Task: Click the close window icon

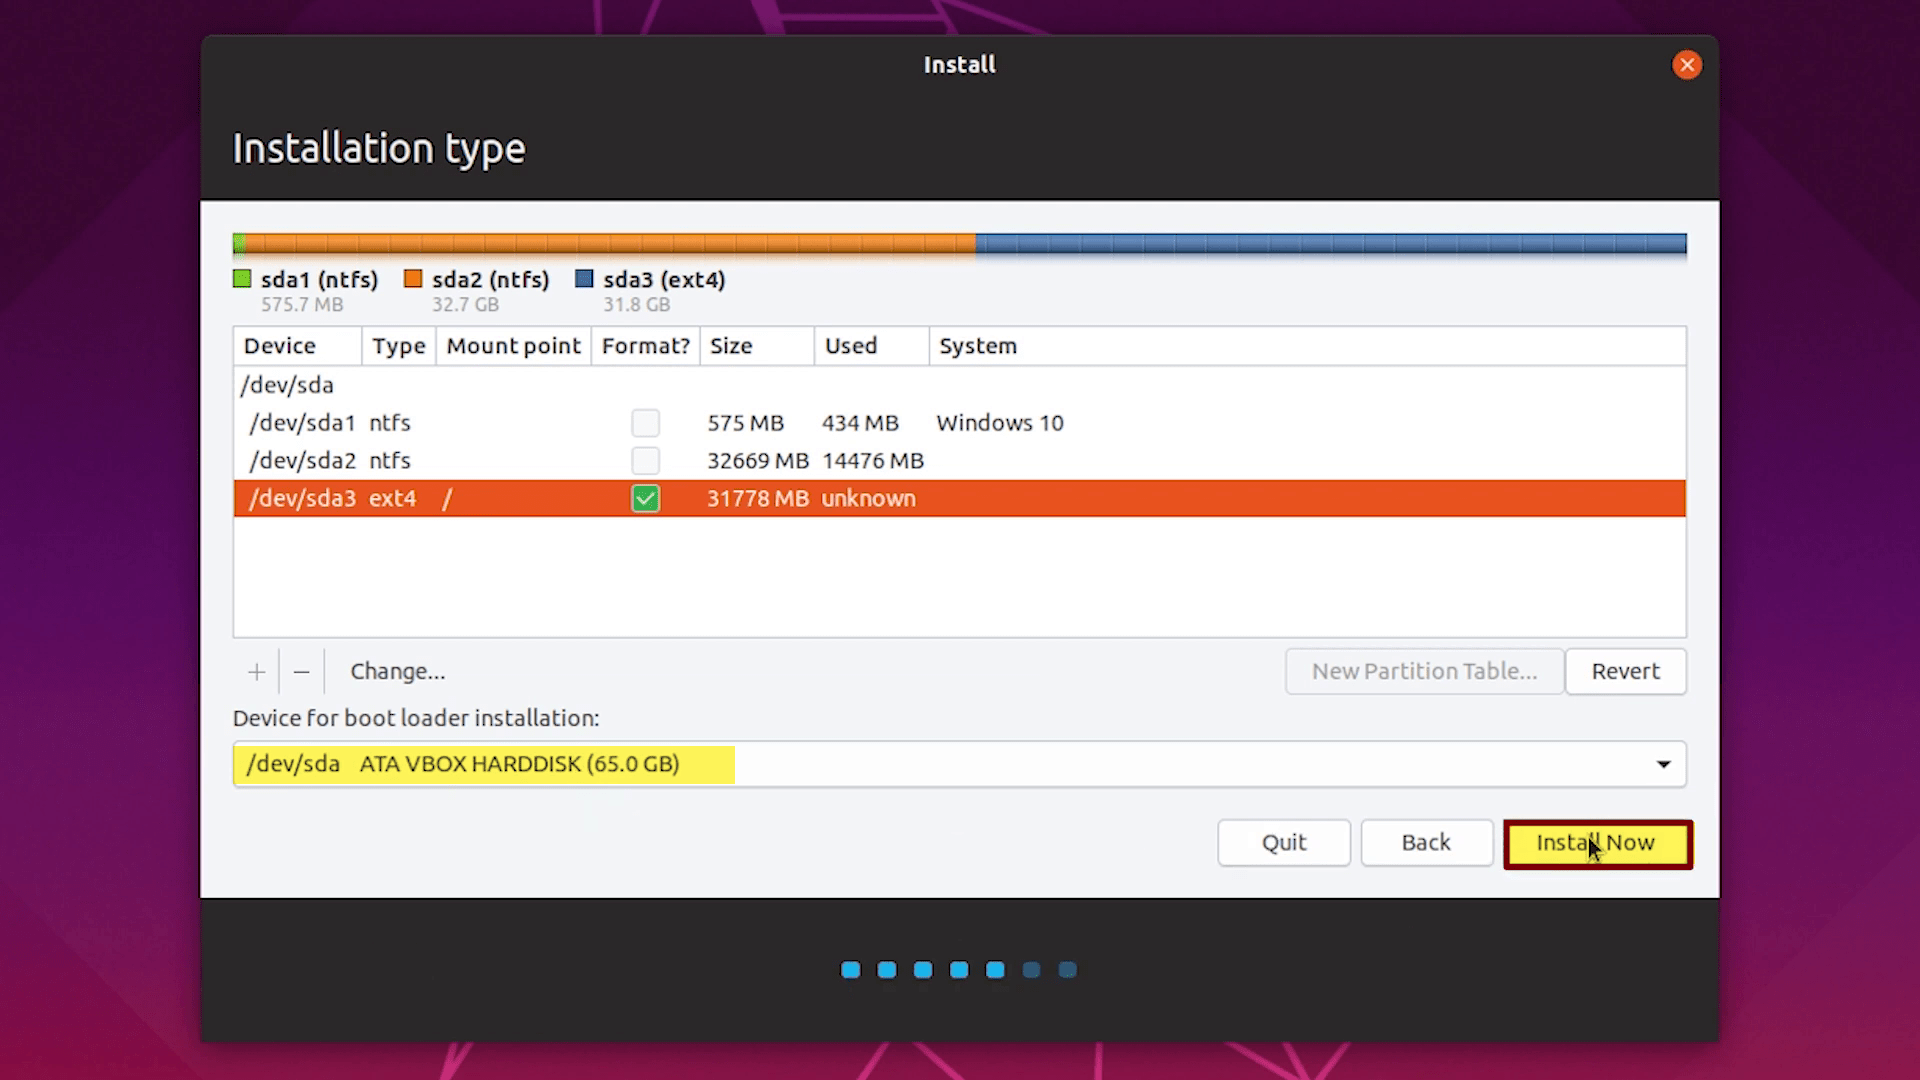Action: click(1687, 63)
